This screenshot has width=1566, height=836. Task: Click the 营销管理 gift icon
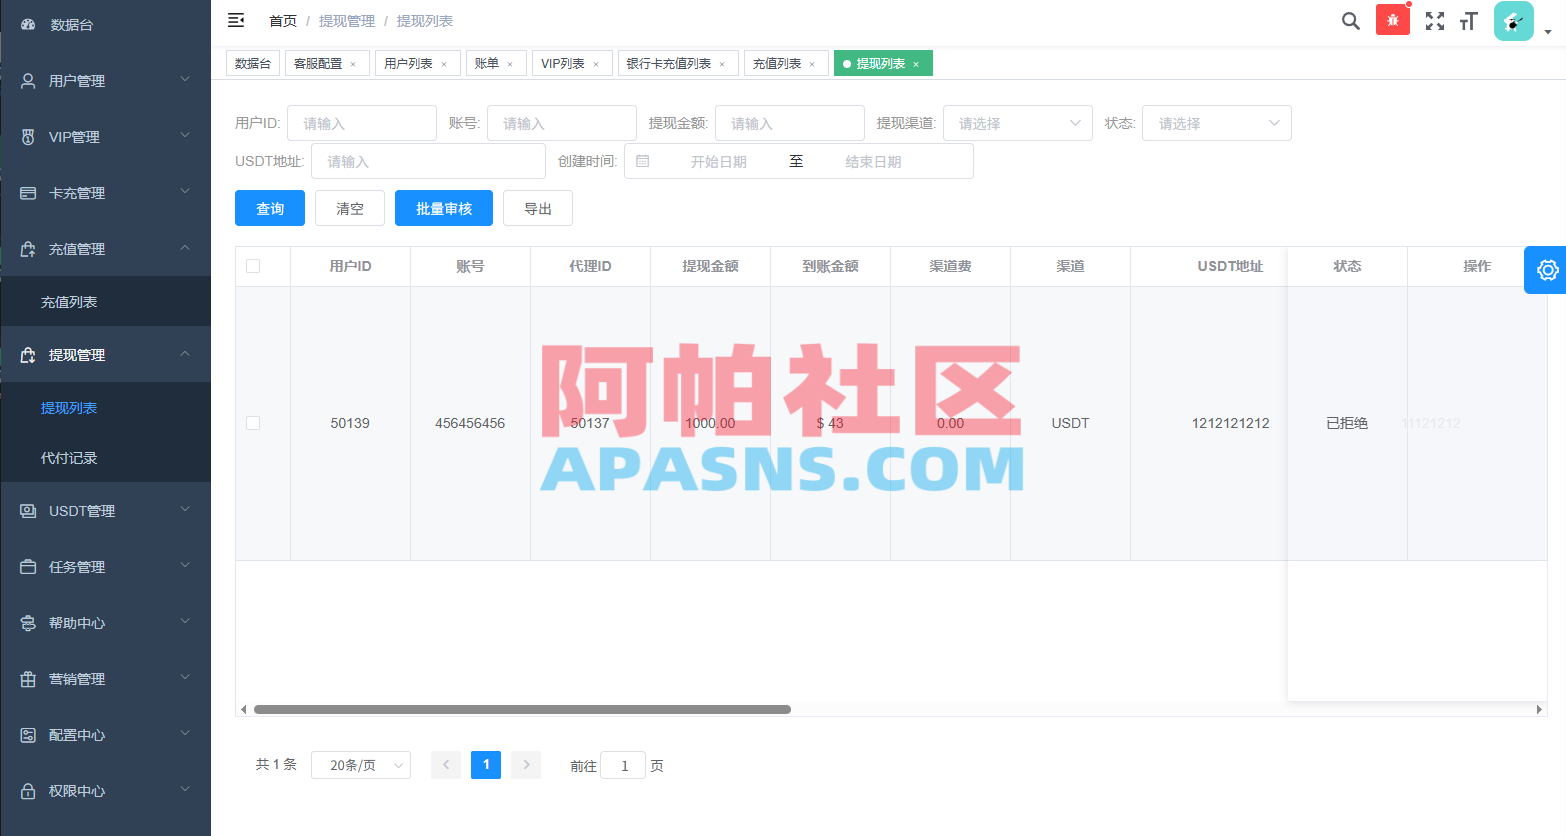(28, 679)
